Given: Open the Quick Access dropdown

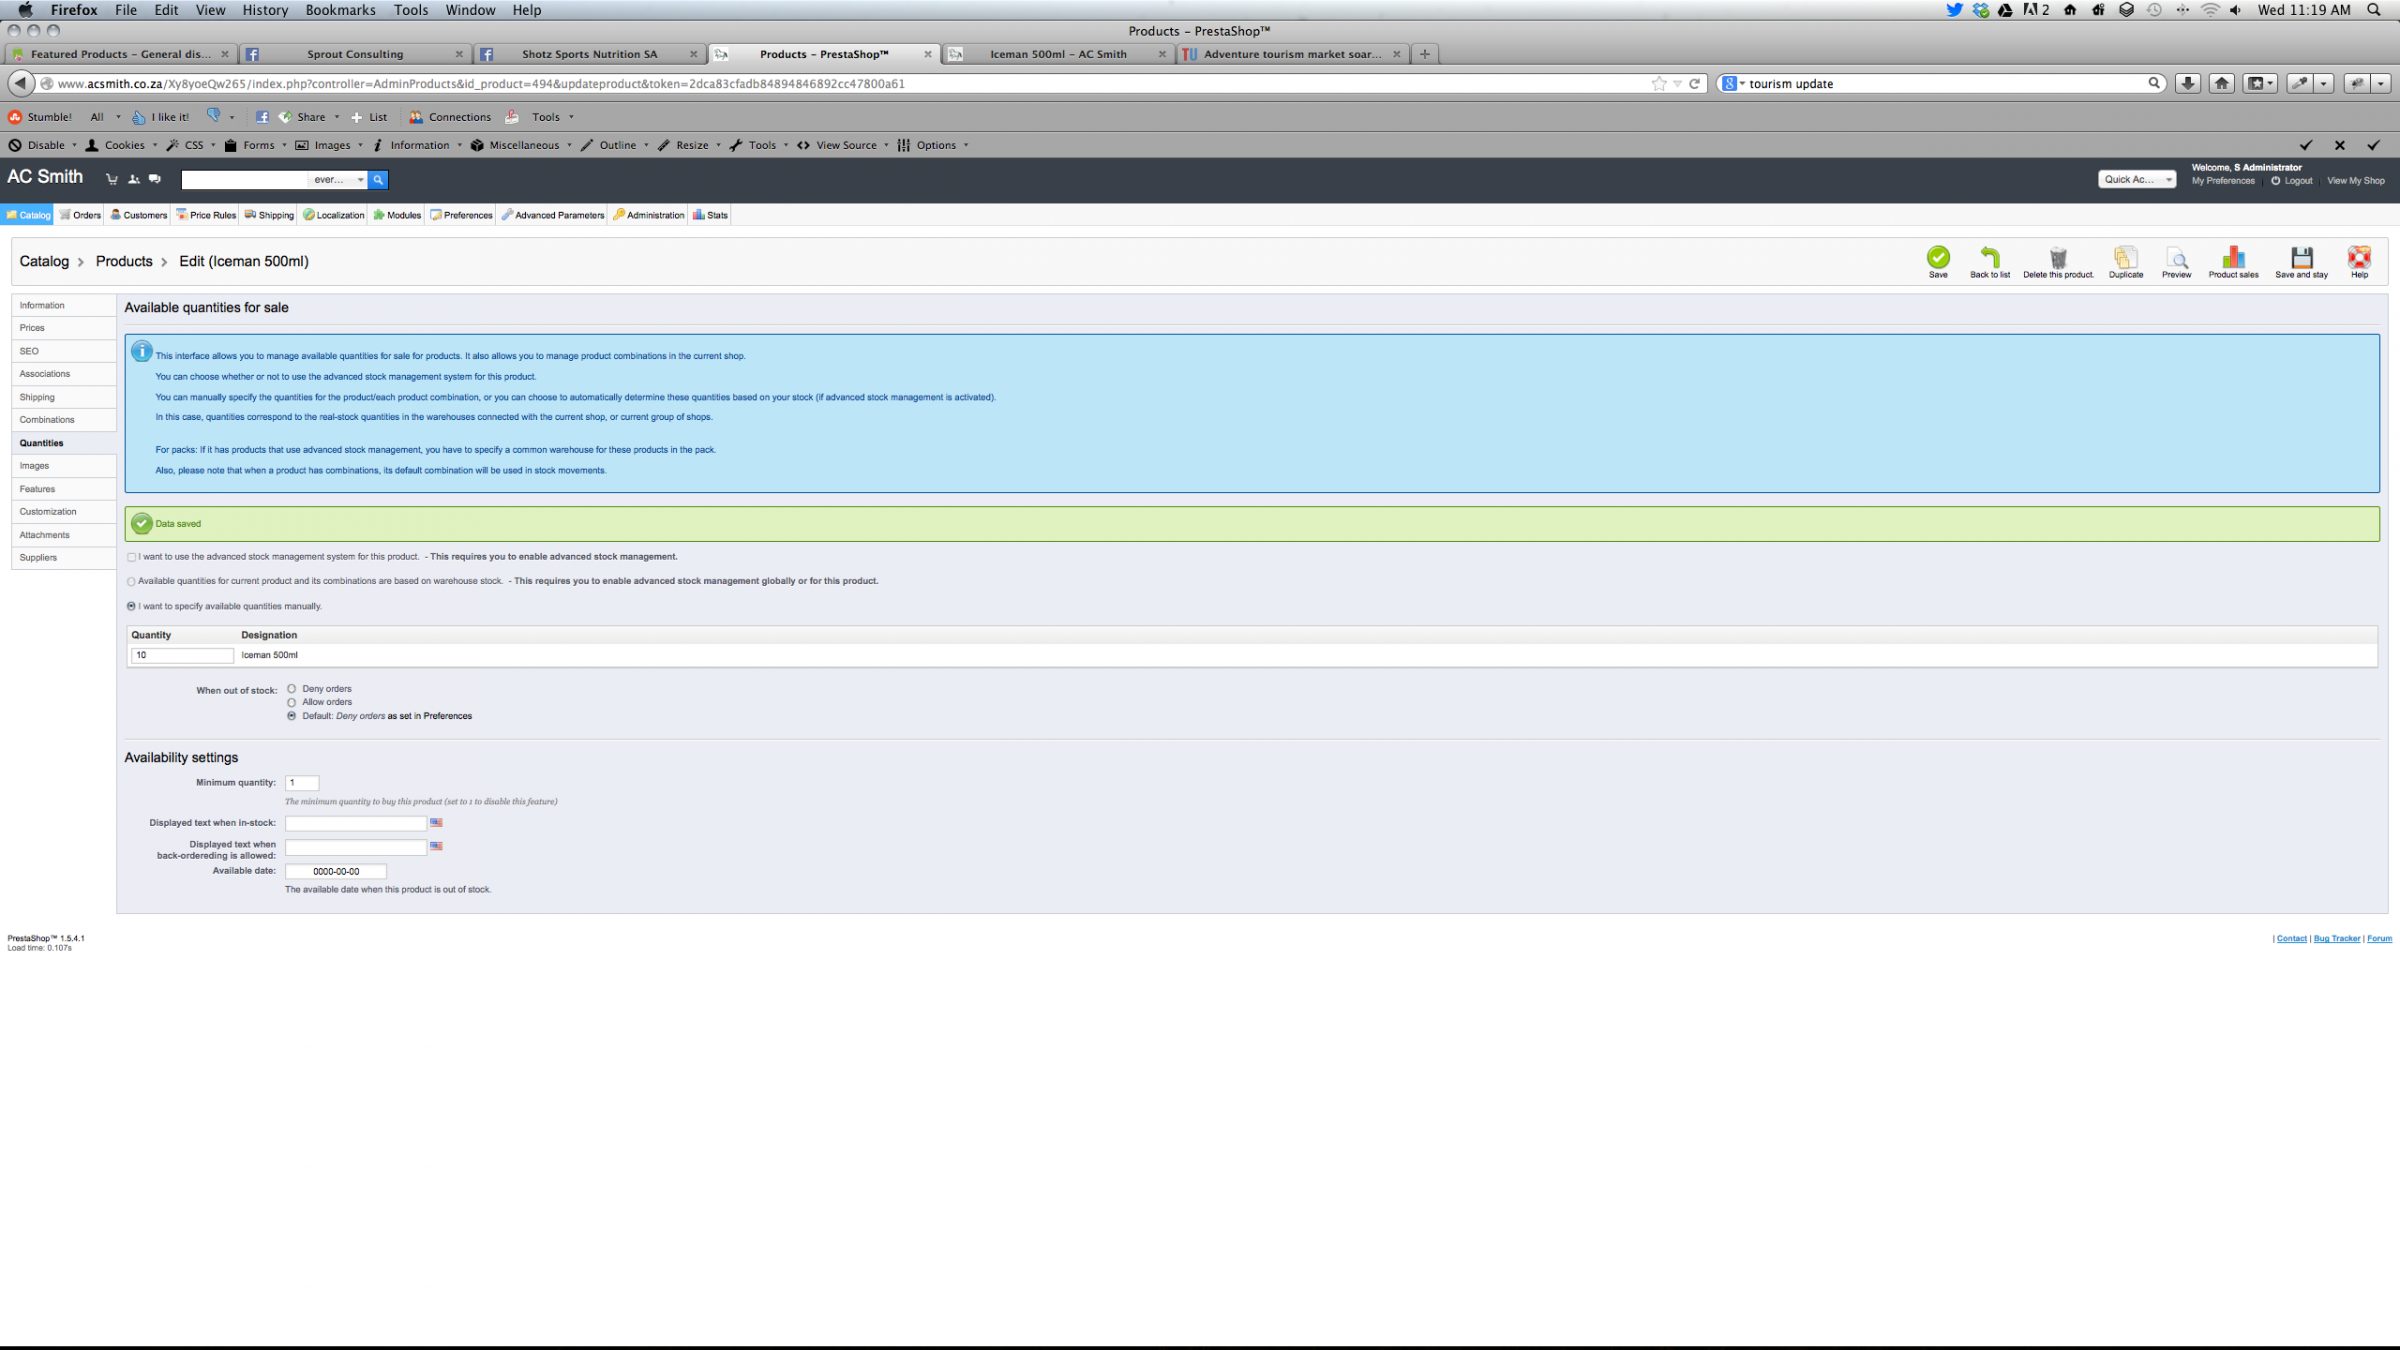Looking at the screenshot, I should [2136, 180].
